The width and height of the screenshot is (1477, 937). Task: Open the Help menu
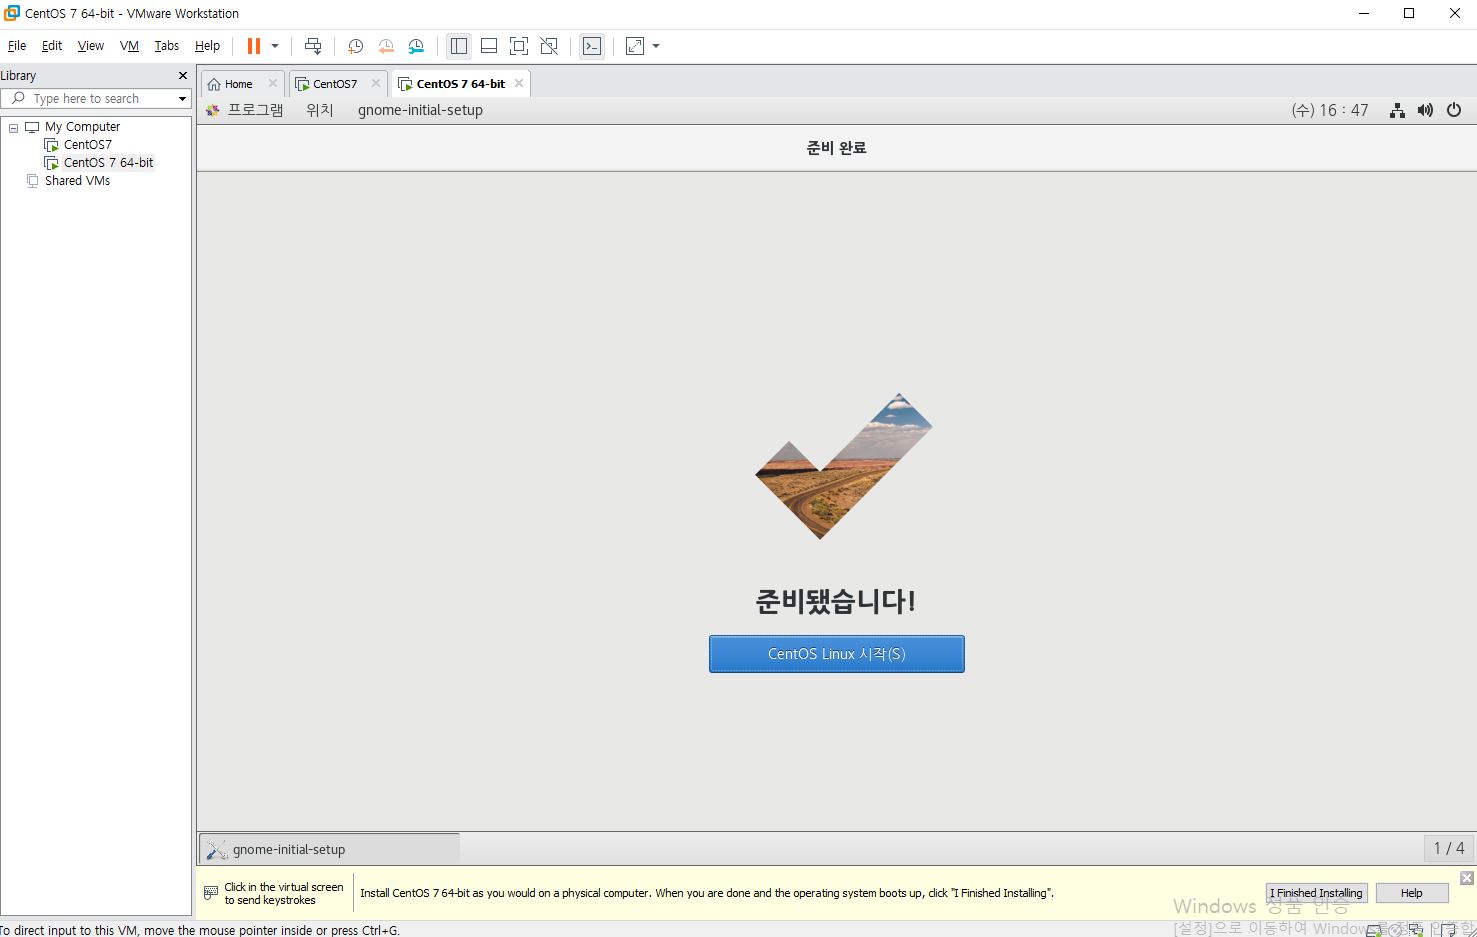pyautogui.click(x=207, y=46)
